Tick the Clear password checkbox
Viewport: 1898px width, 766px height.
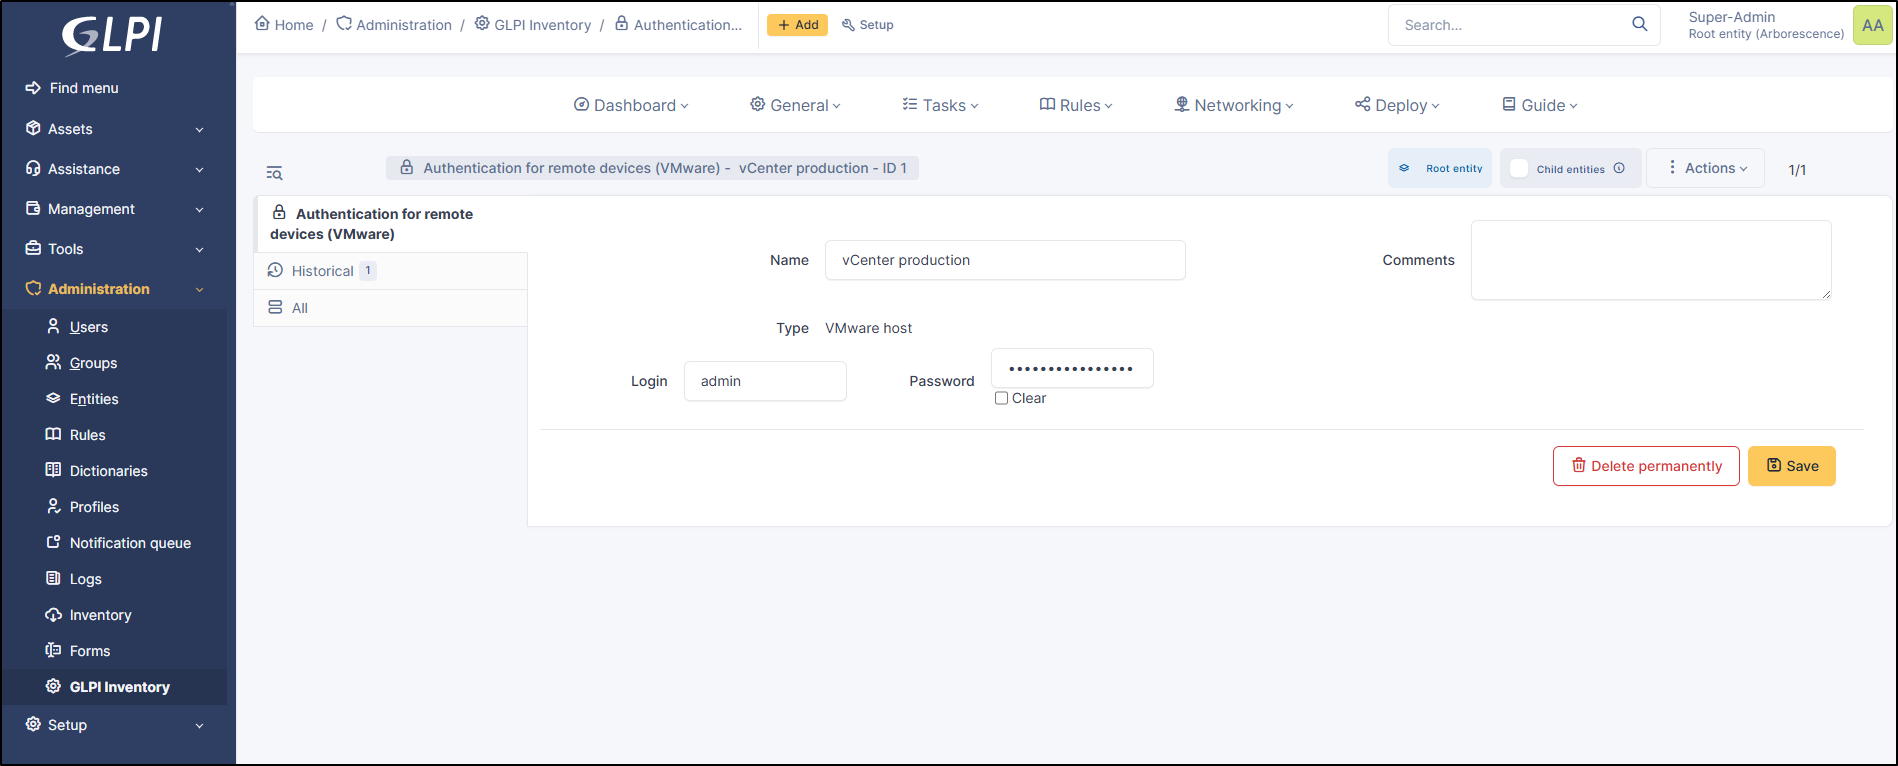pyautogui.click(x=1001, y=398)
